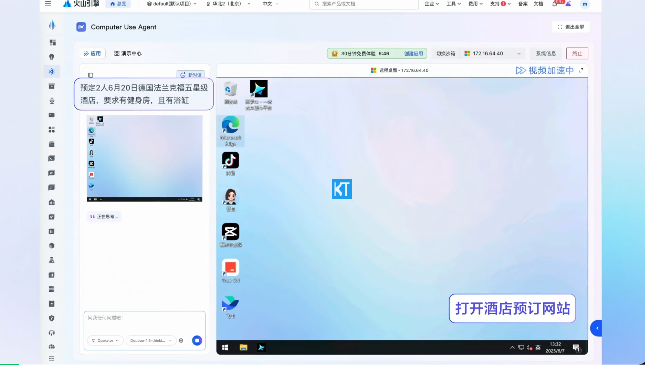645x365 pixels.
Task: Click the red orange square desktop app icon
Action: click(230, 271)
